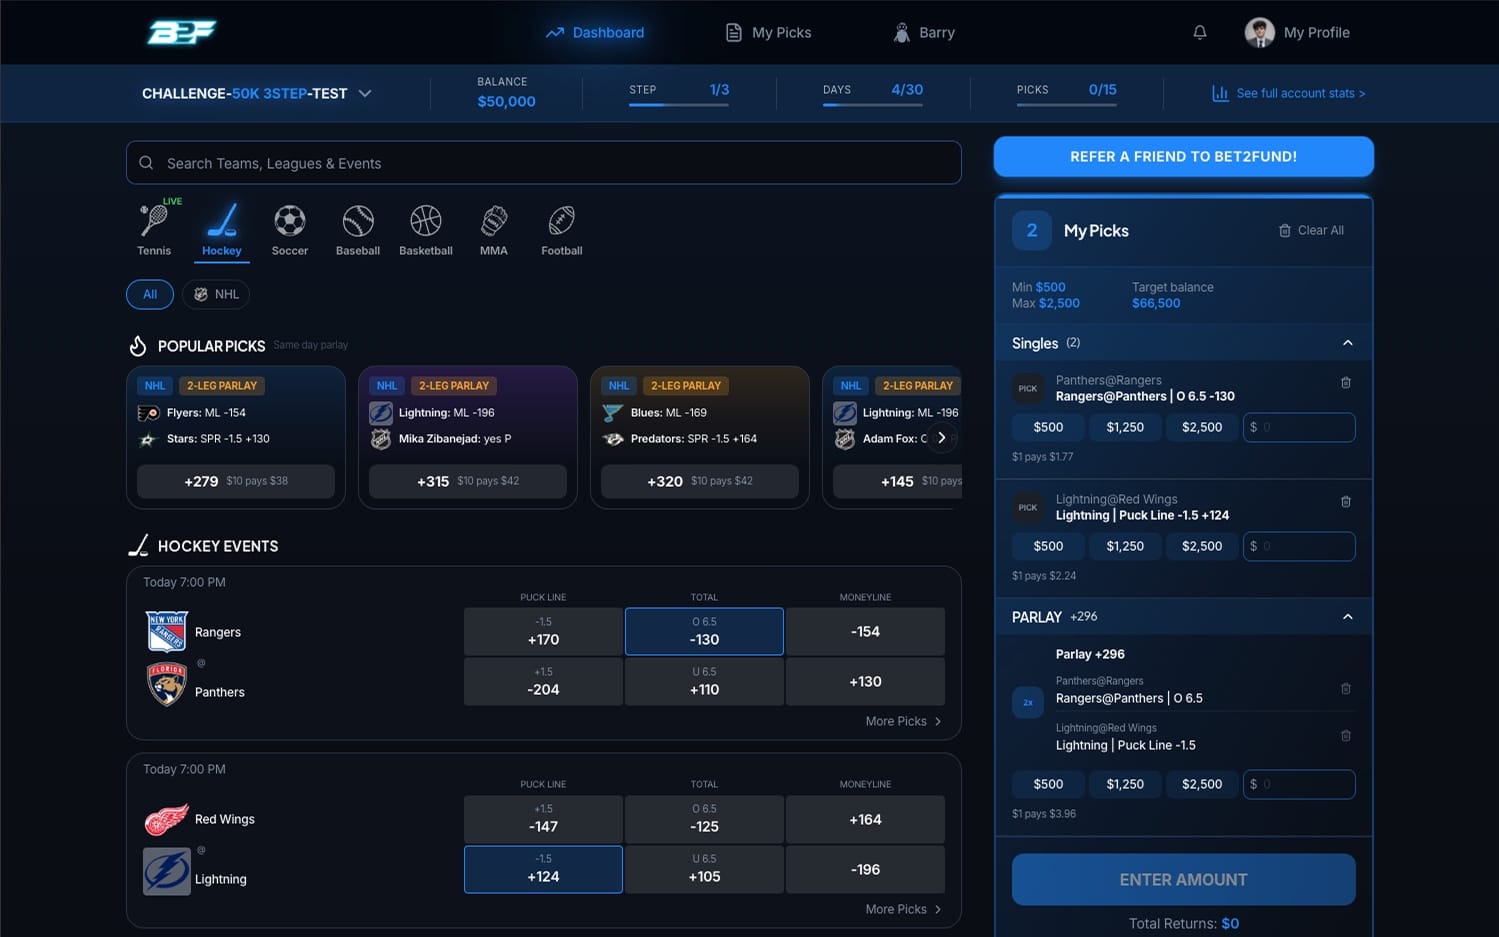Select the Soccer sport icon
Image resolution: width=1499 pixels, height=937 pixels.
tap(290, 230)
